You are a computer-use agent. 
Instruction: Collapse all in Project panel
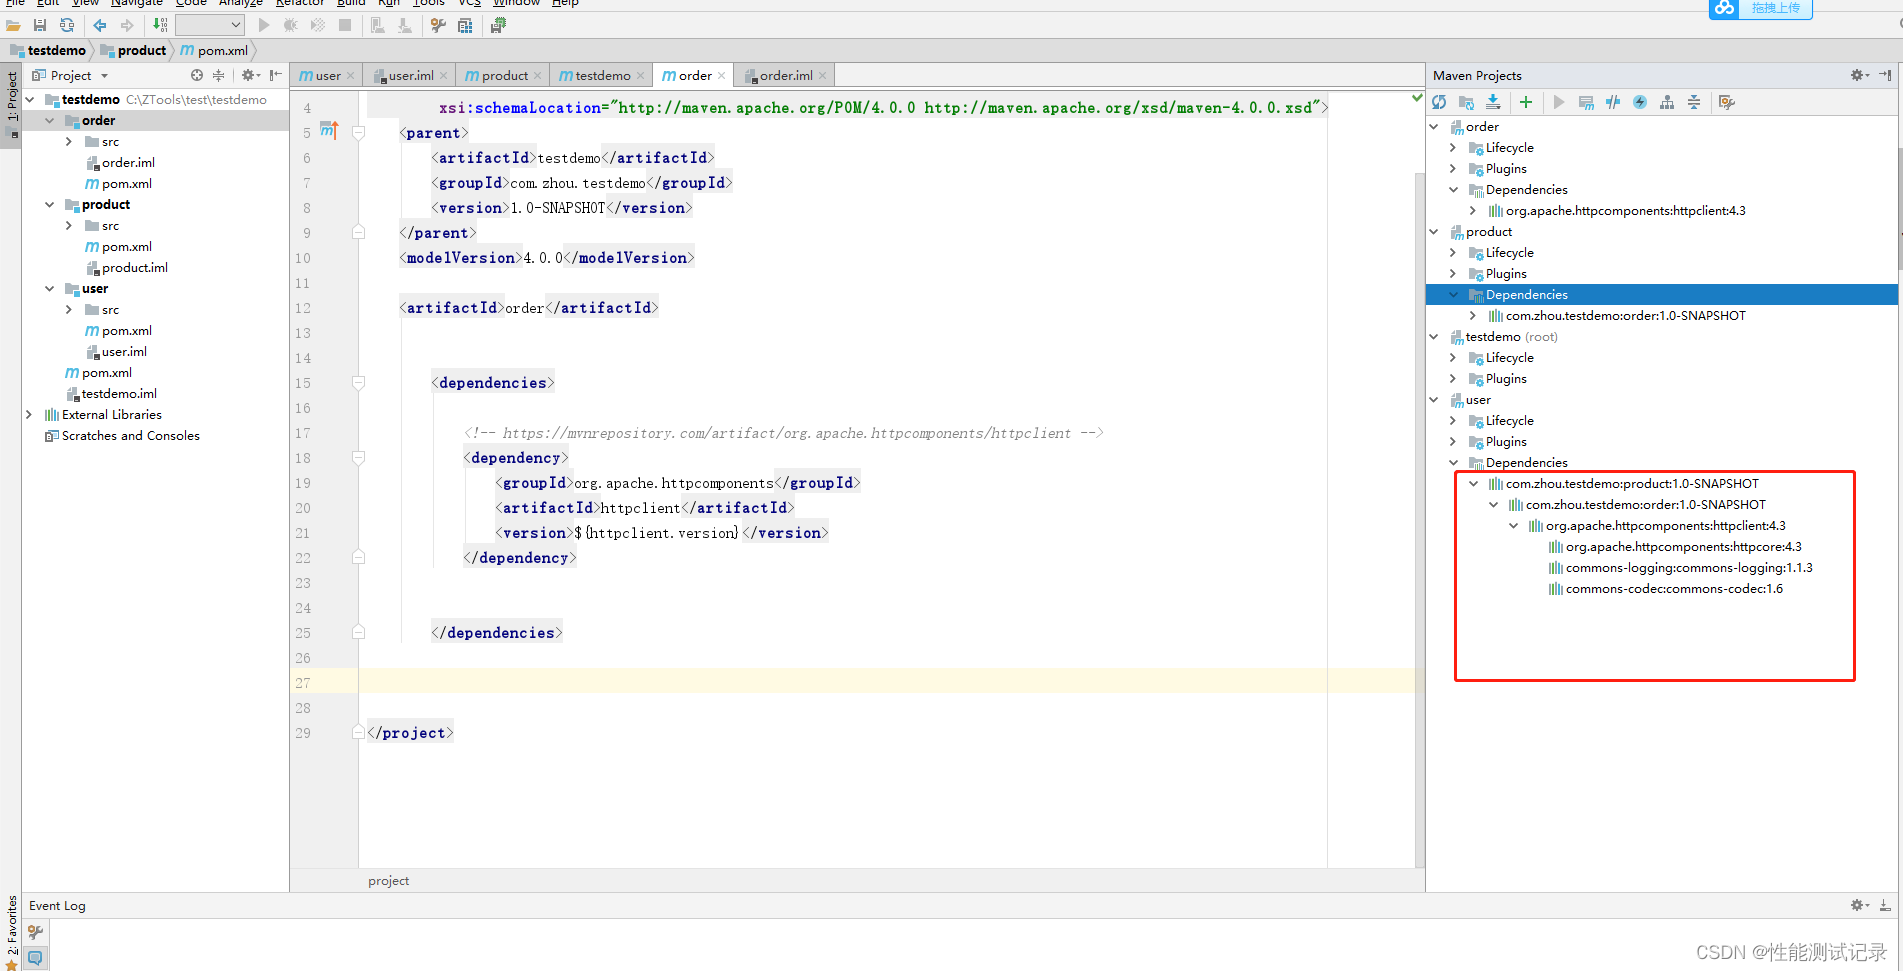pos(218,75)
